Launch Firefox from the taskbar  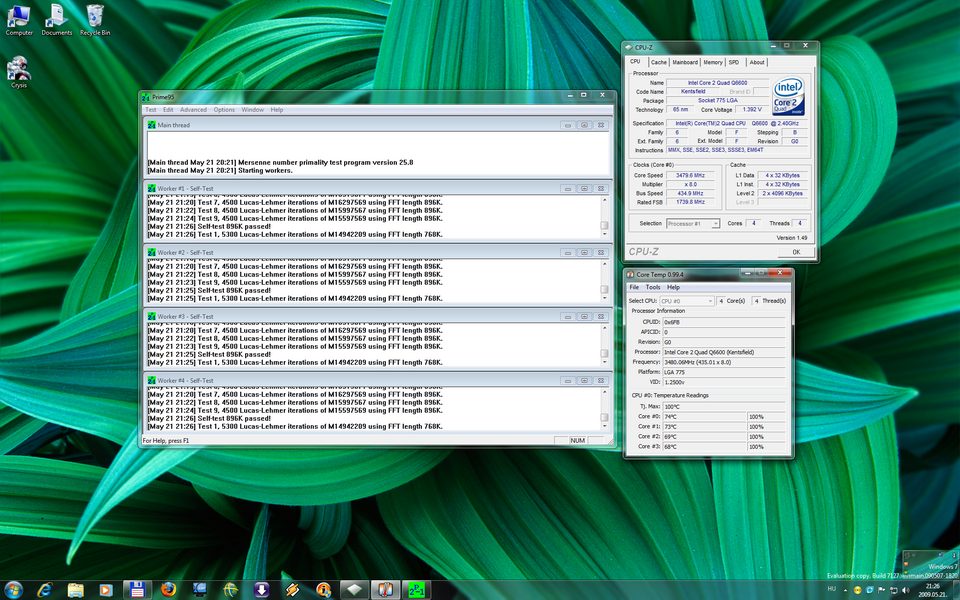point(168,590)
